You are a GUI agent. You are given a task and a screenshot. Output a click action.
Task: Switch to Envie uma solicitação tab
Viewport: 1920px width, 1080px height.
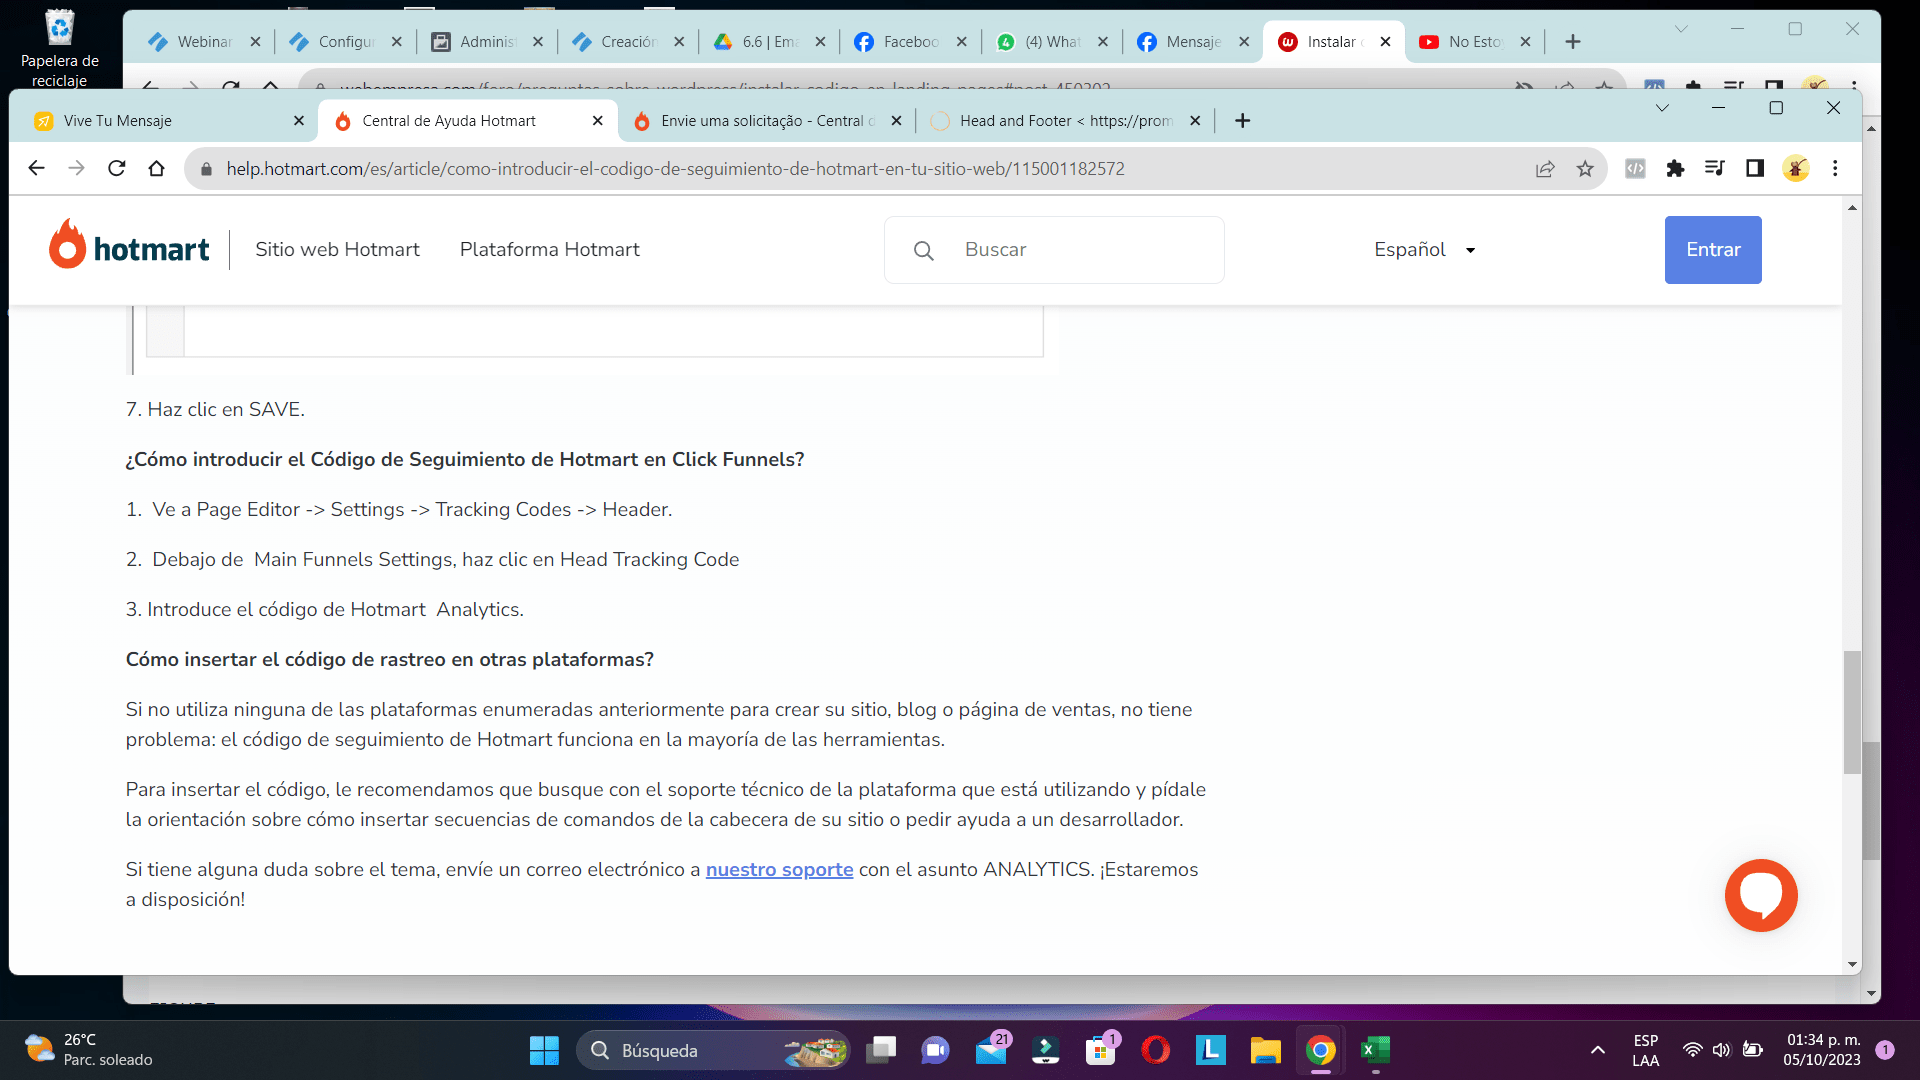point(765,120)
